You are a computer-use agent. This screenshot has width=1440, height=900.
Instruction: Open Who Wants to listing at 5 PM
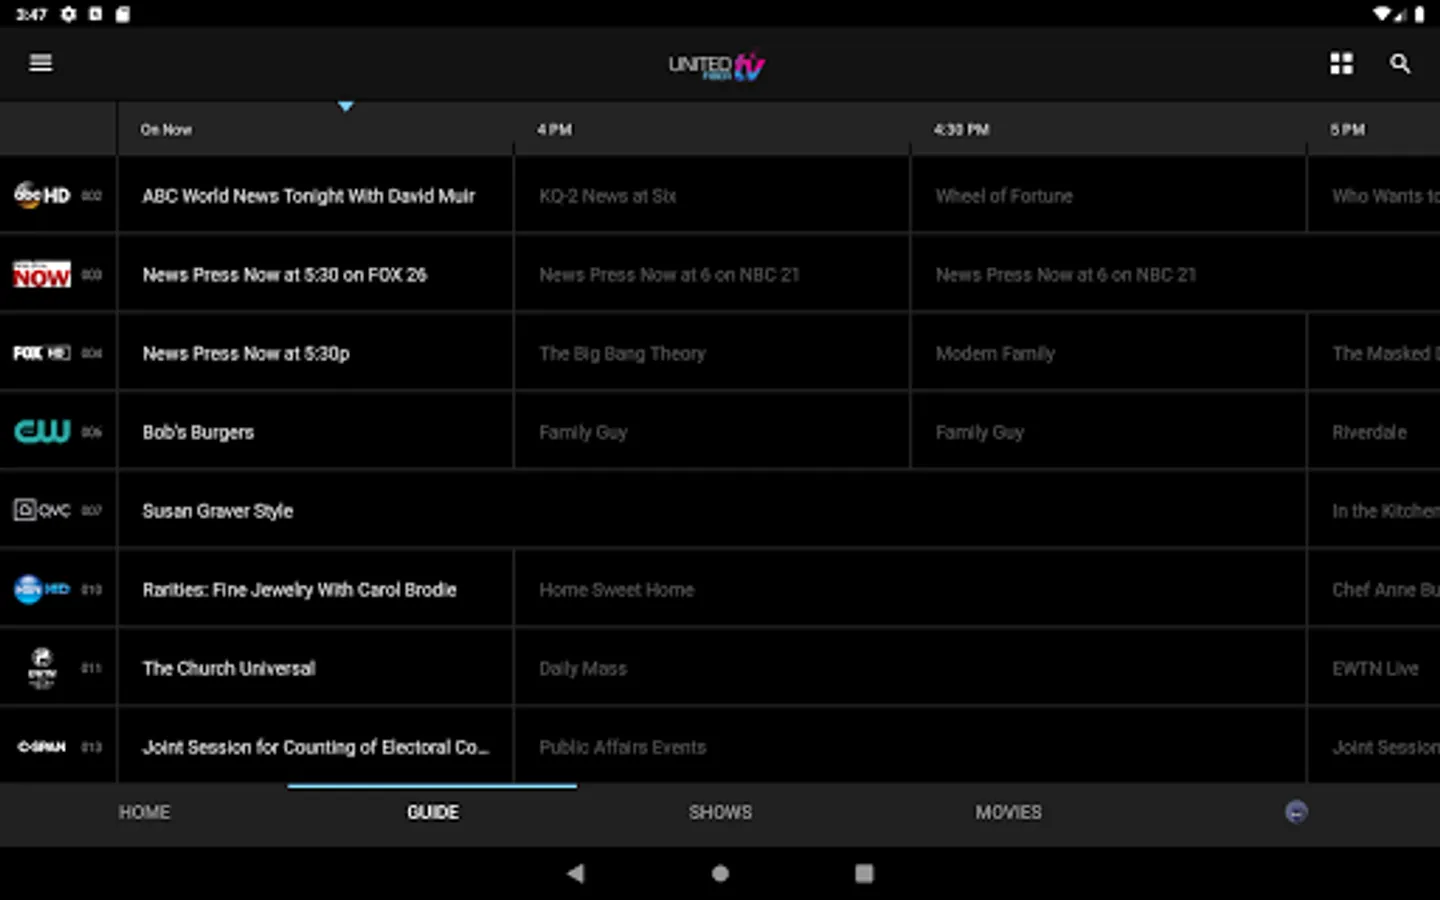1374,195
